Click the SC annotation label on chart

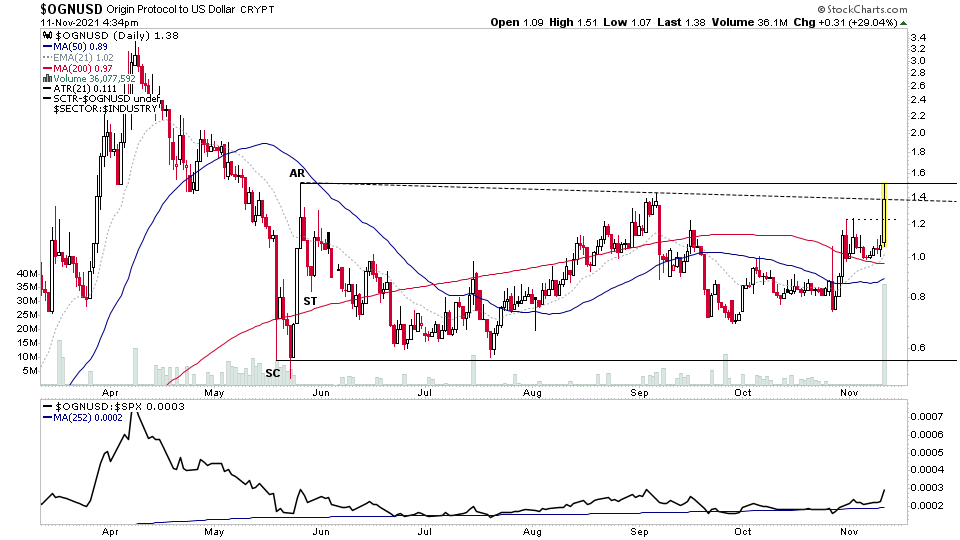[x=272, y=373]
